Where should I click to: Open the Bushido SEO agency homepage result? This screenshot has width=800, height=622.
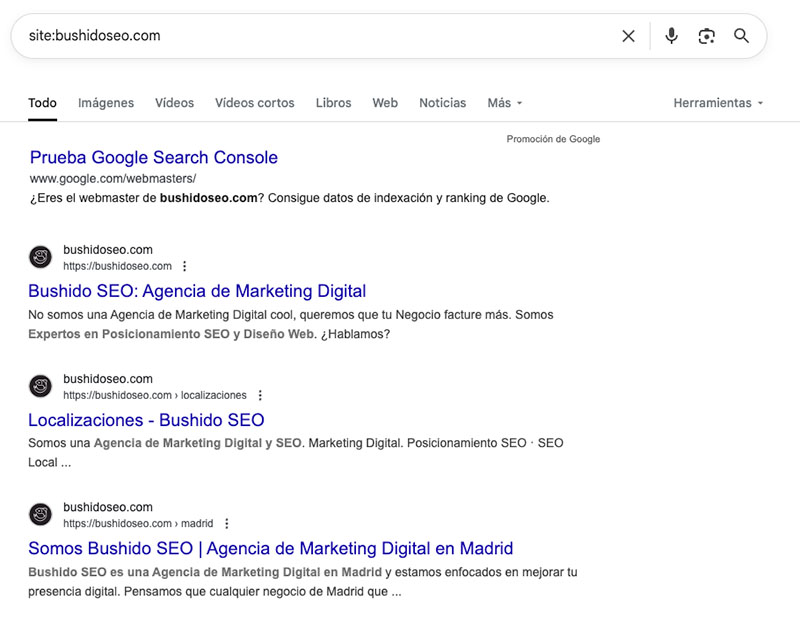(197, 291)
